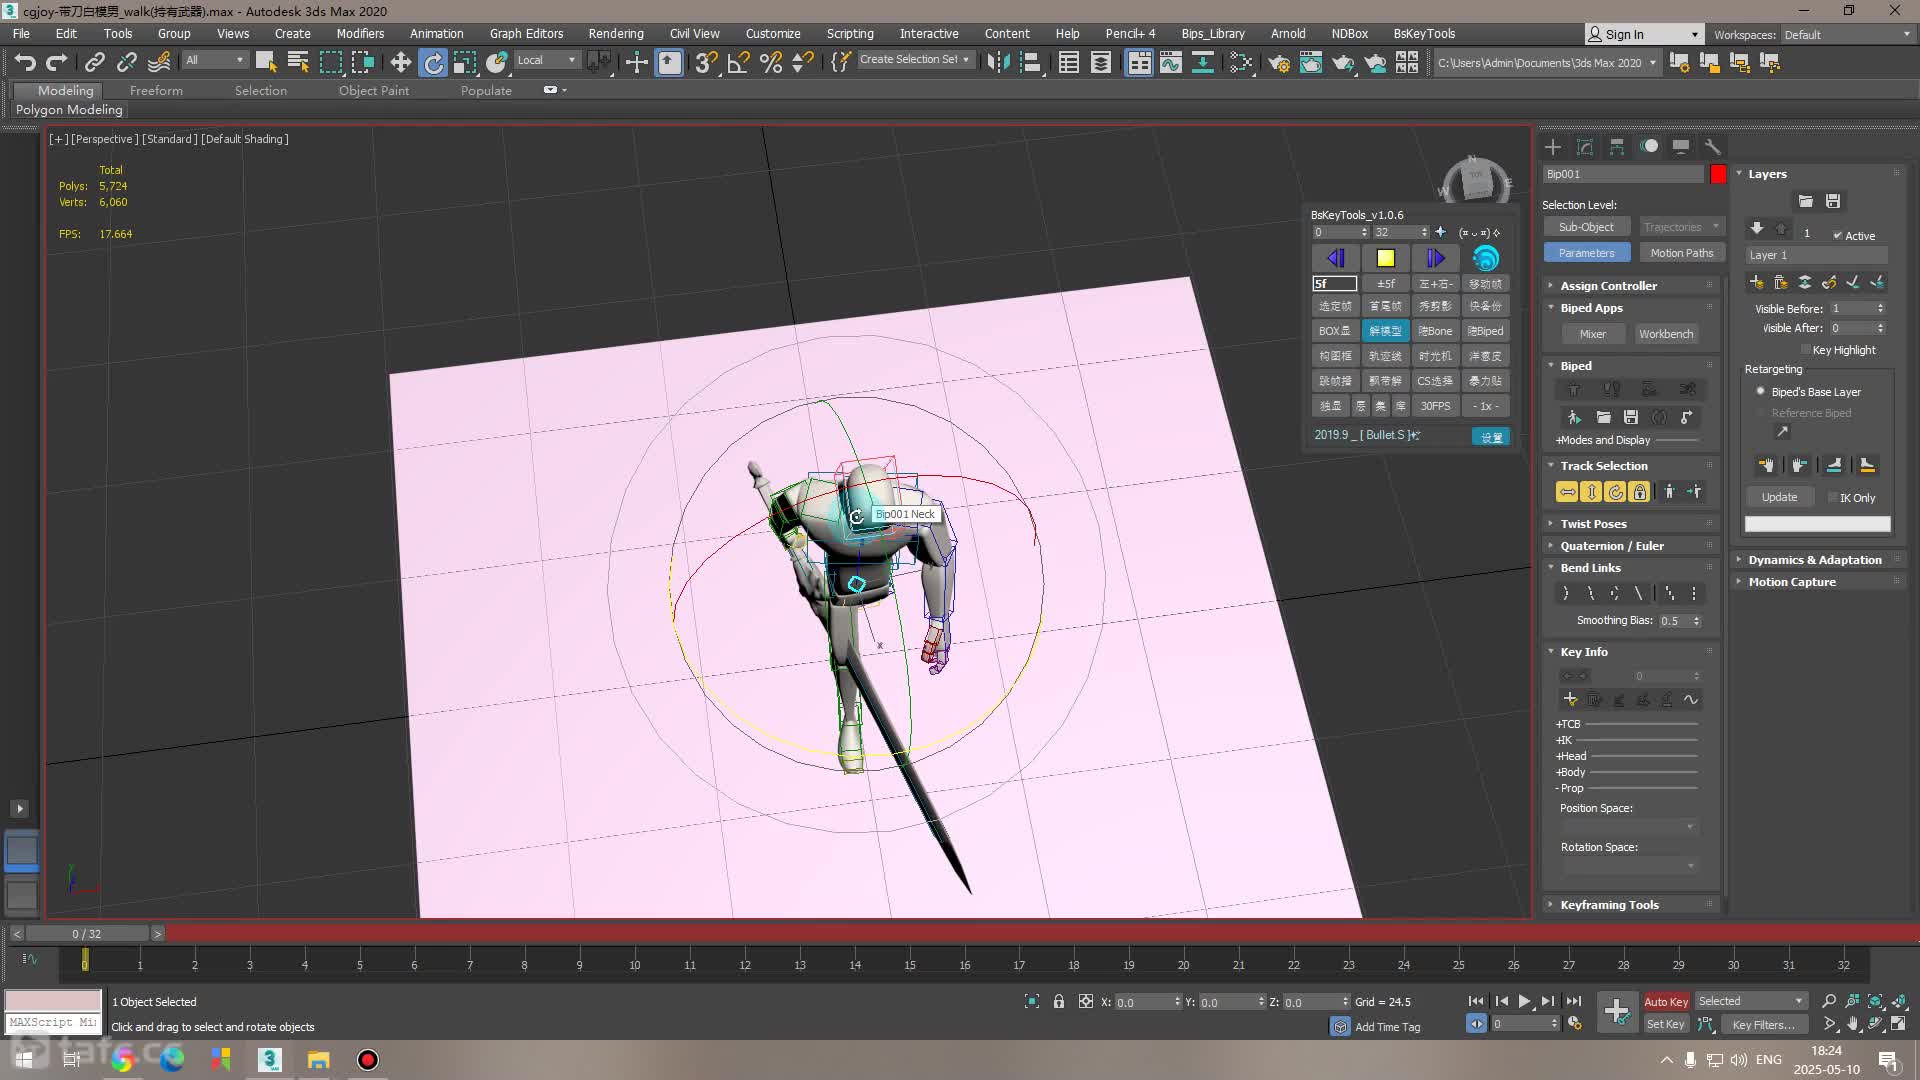Toggle the Active checkbox in Layers
Image resolution: width=1920 pixels, height=1080 pixels.
point(1838,236)
